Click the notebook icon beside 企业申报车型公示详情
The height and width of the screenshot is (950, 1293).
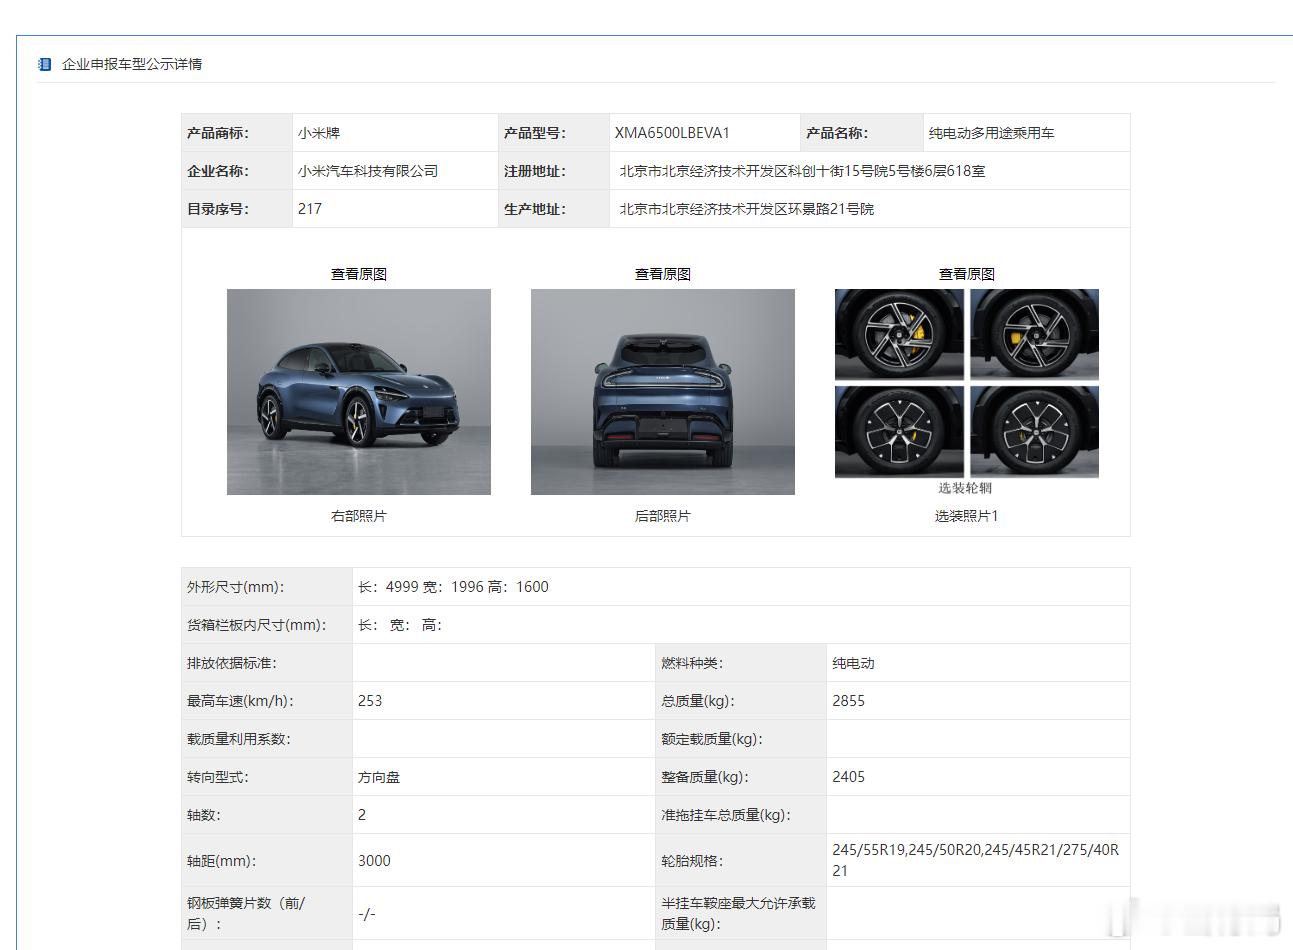click(x=44, y=64)
